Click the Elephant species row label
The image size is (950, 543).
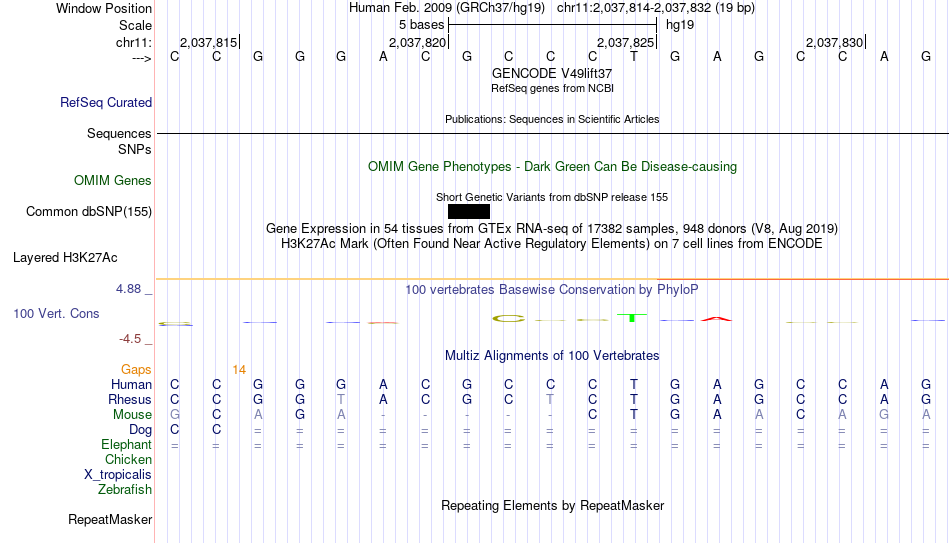127,445
